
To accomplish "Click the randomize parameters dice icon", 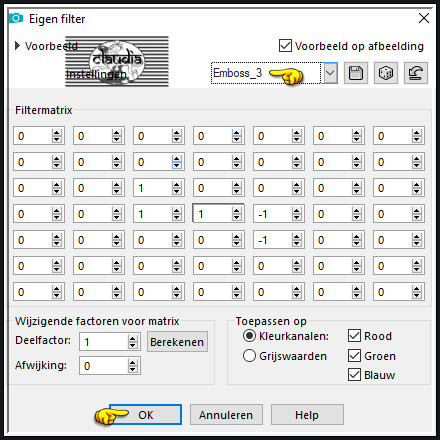I will [x=386, y=73].
